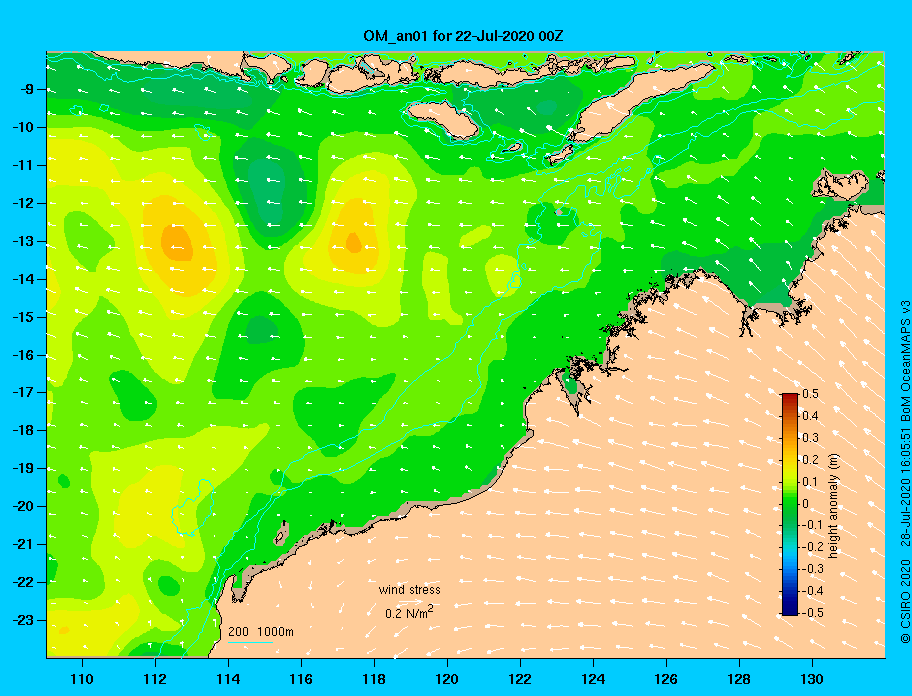Select the '112' longitude axis label
912x696 pixels.
(155, 679)
